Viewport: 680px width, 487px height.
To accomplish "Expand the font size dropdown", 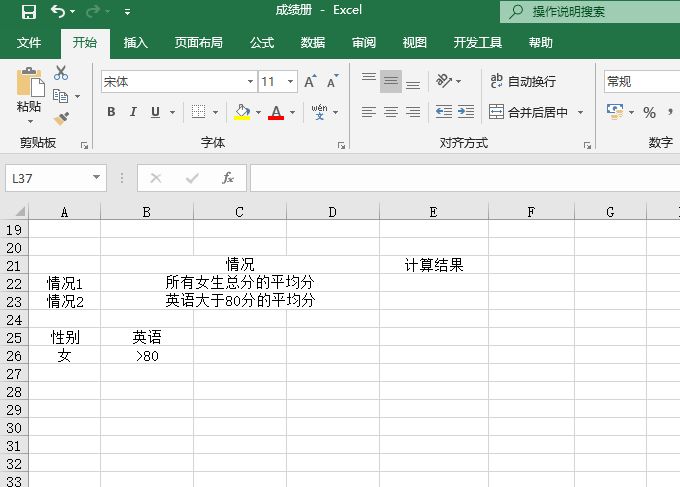I will pos(291,82).
